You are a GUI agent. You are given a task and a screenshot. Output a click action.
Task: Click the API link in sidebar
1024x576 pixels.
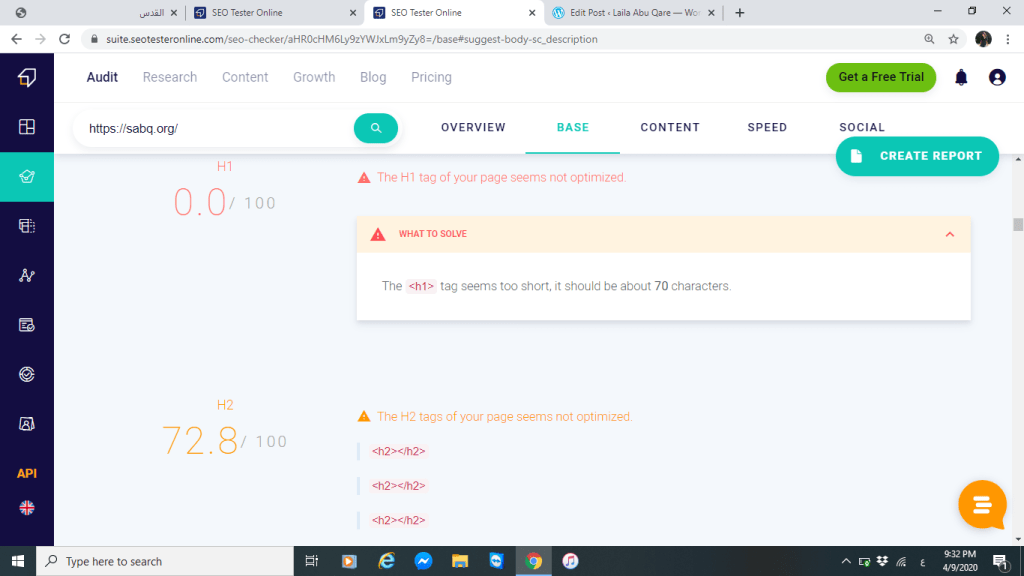point(27,473)
